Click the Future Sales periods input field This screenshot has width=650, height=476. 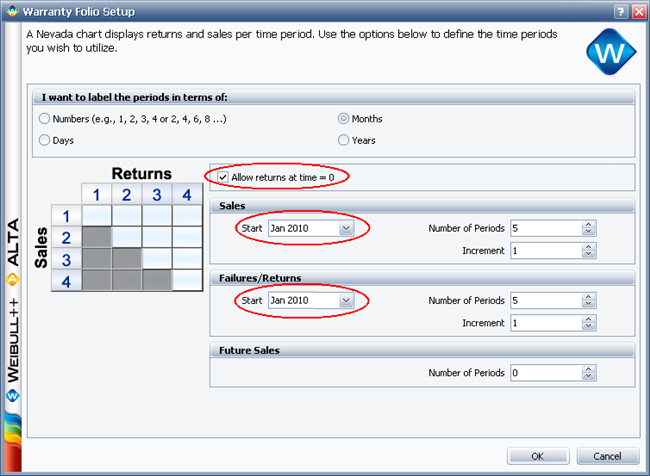tap(543, 372)
